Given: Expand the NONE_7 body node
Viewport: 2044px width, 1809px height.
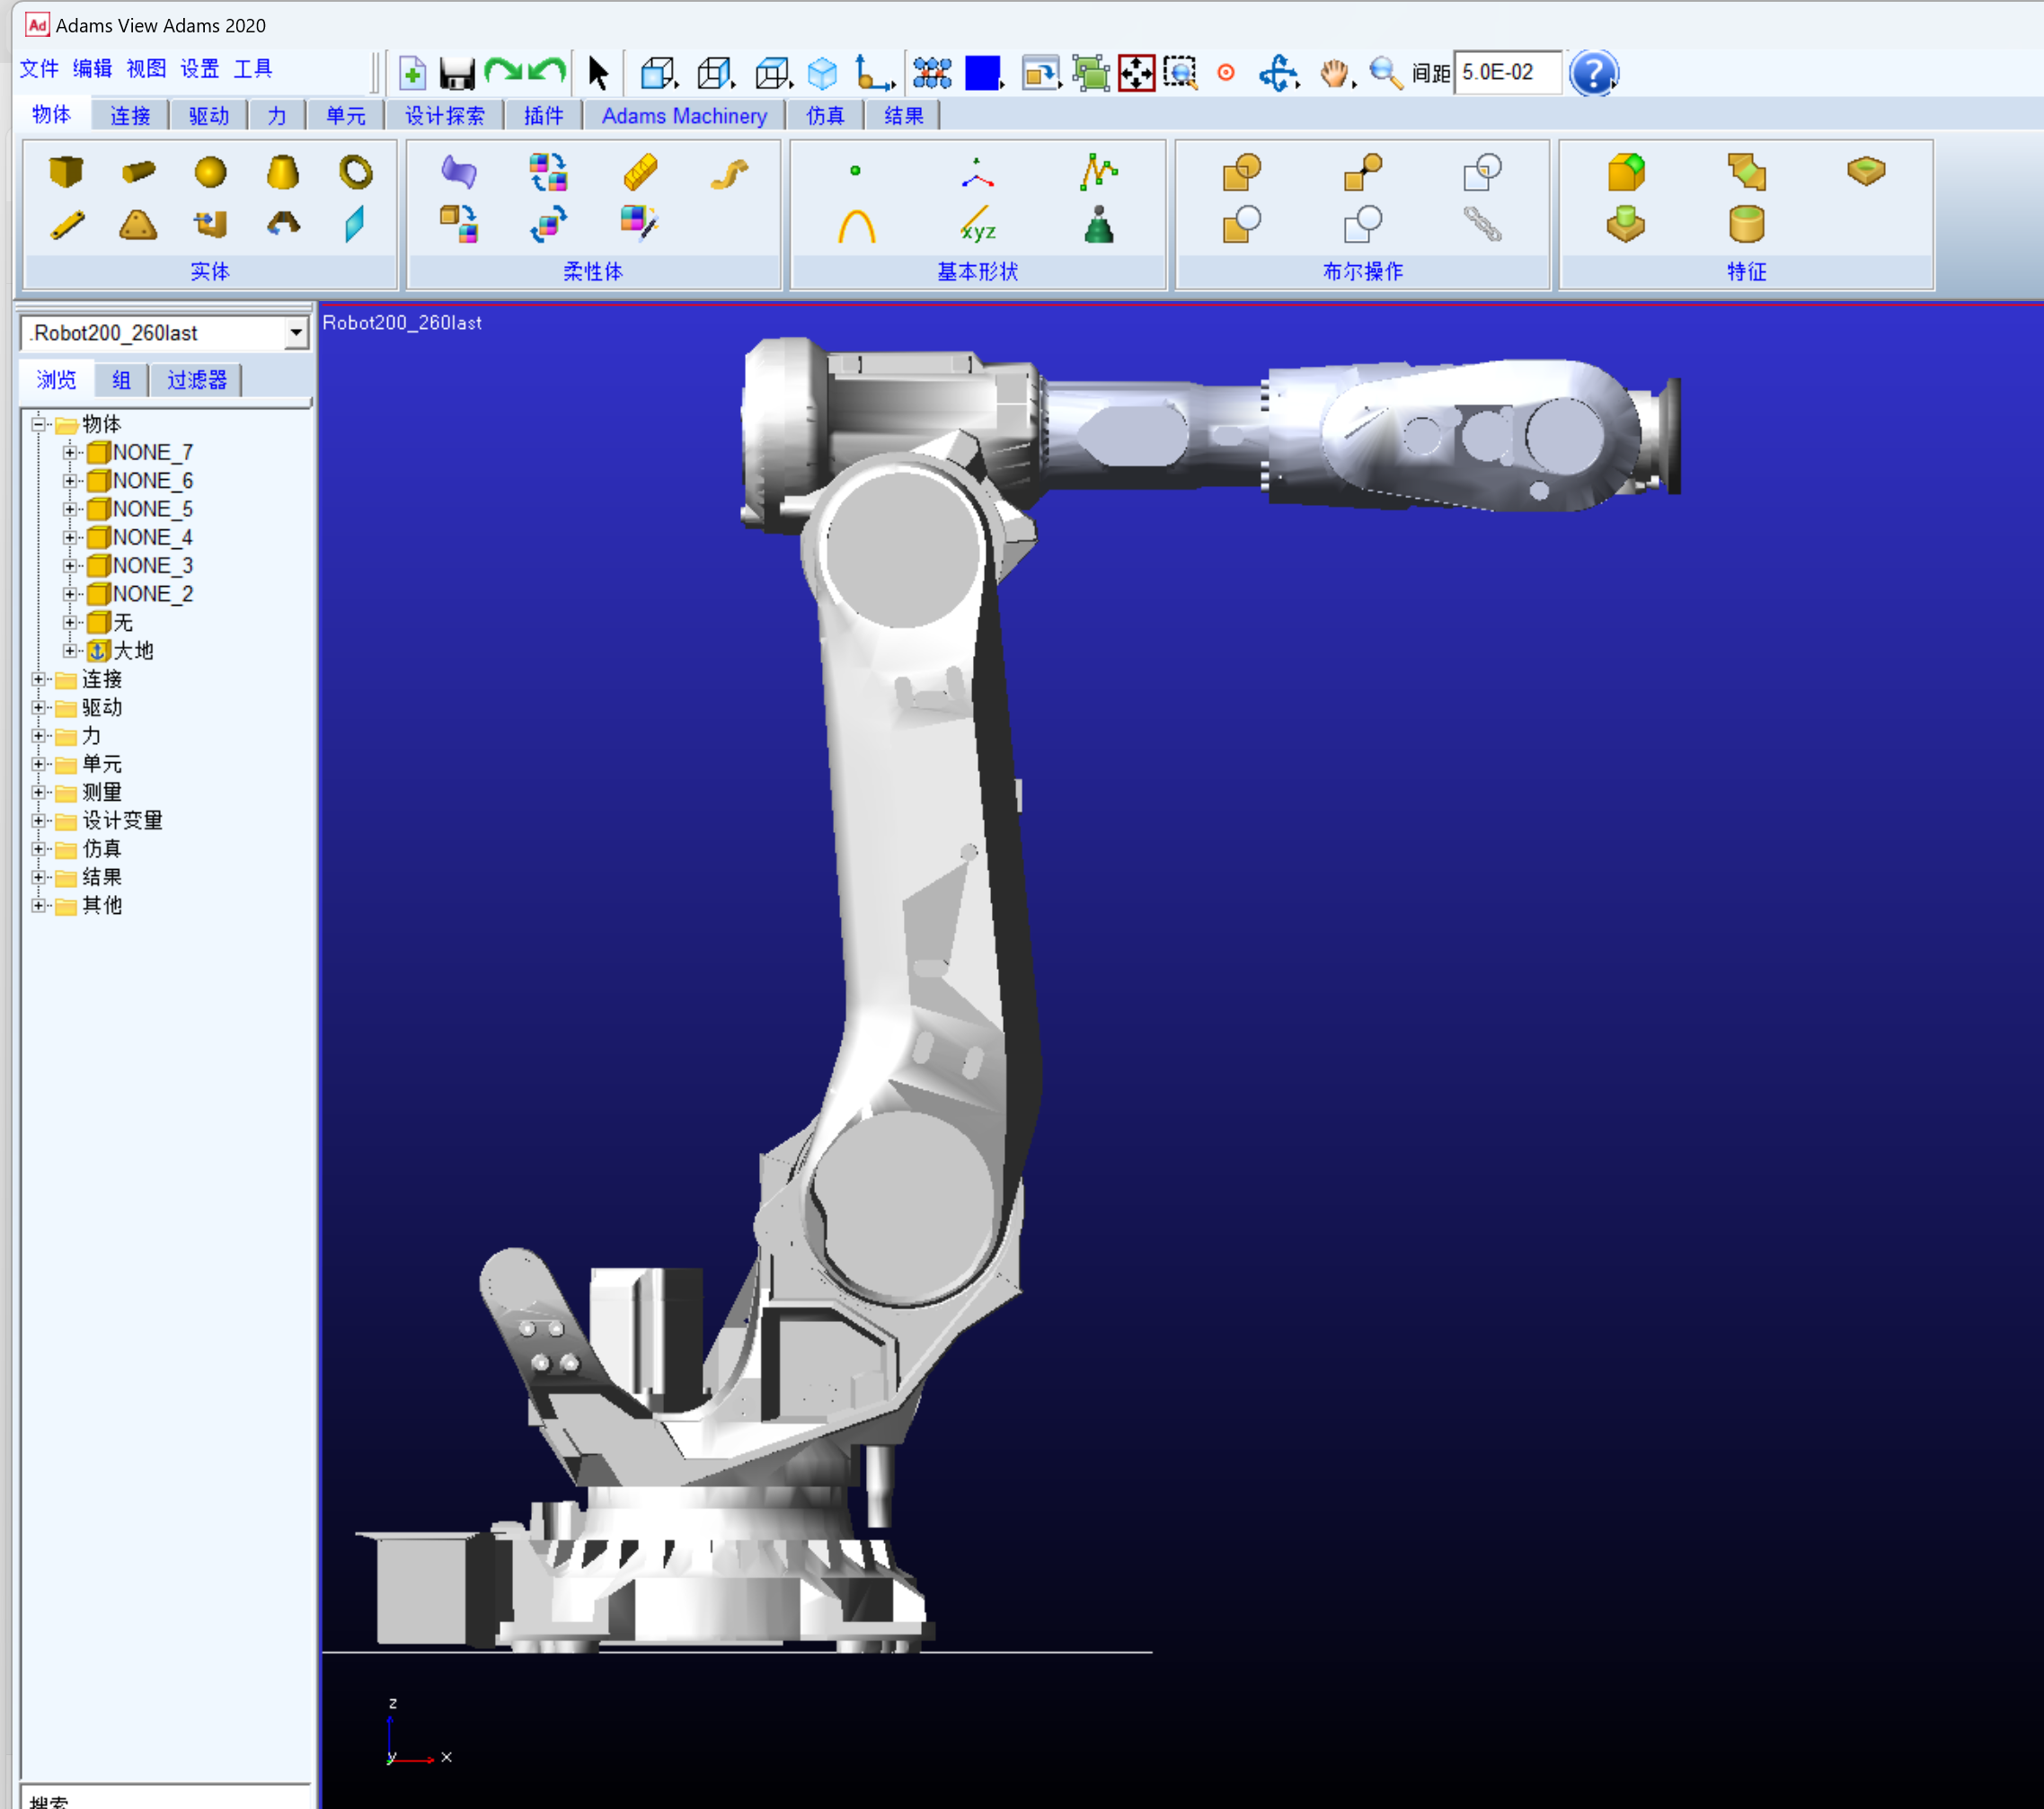Looking at the screenshot, I should click(x=70, y=453).
